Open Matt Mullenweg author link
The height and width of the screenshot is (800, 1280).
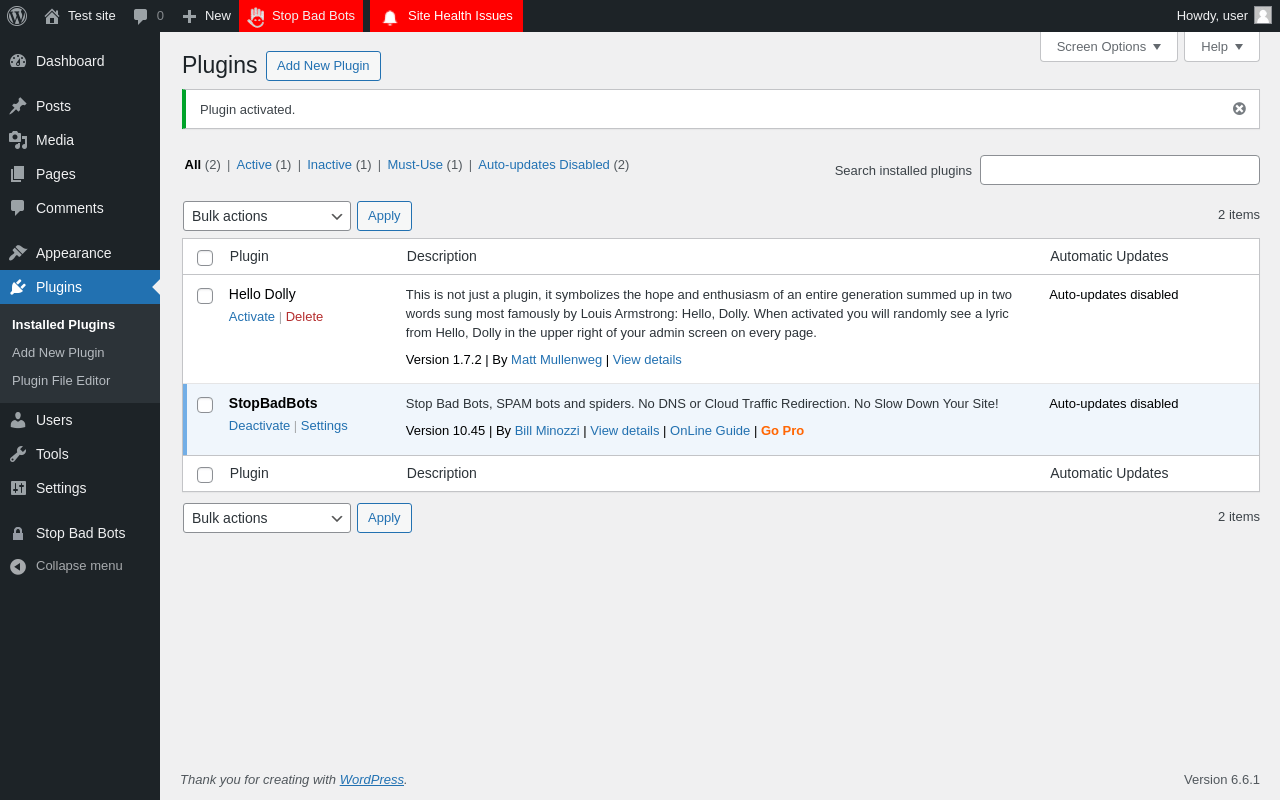(x=556, y=360)
